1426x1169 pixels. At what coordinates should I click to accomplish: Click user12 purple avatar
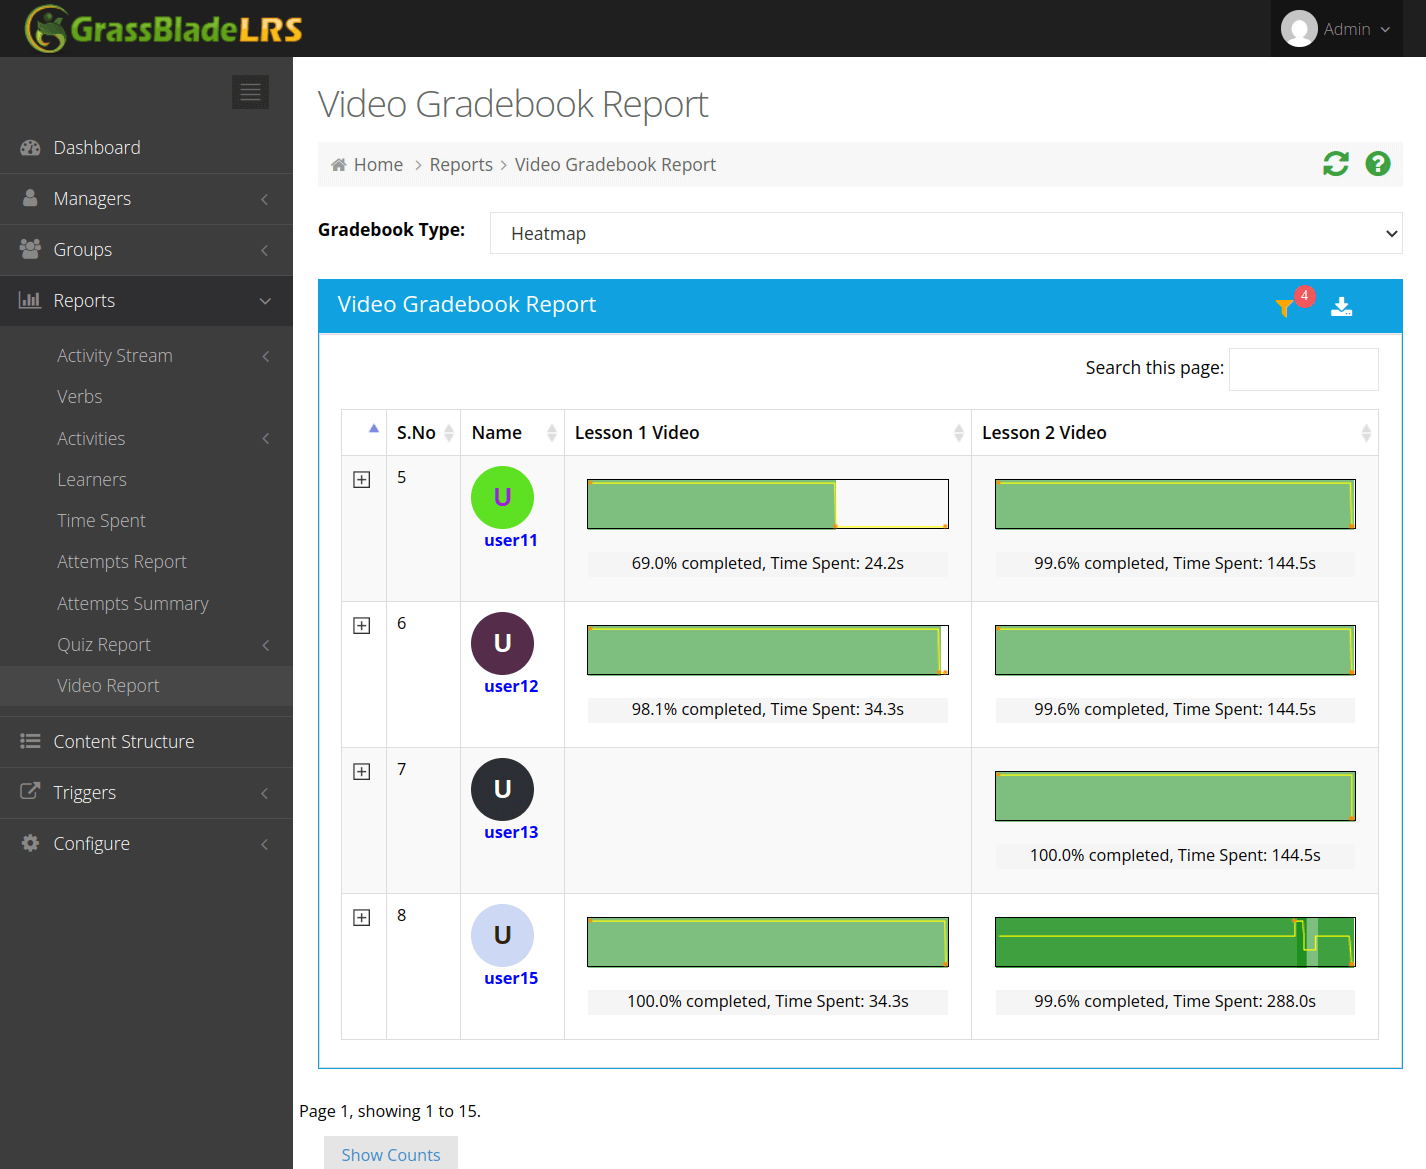[x=502, y=643]
